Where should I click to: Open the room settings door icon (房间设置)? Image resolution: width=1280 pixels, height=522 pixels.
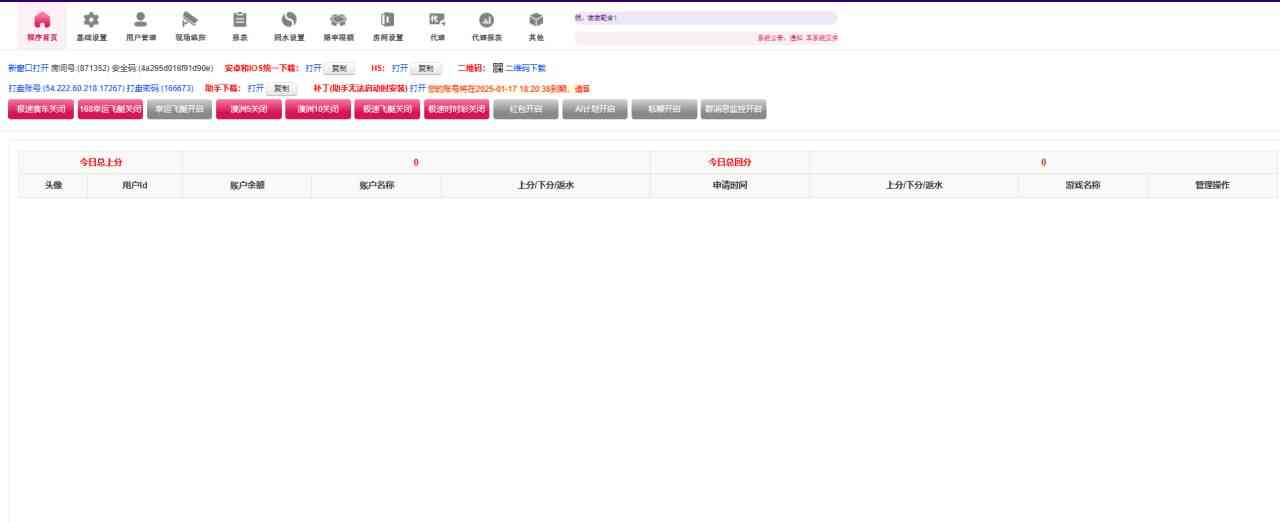tap(388, 20)
